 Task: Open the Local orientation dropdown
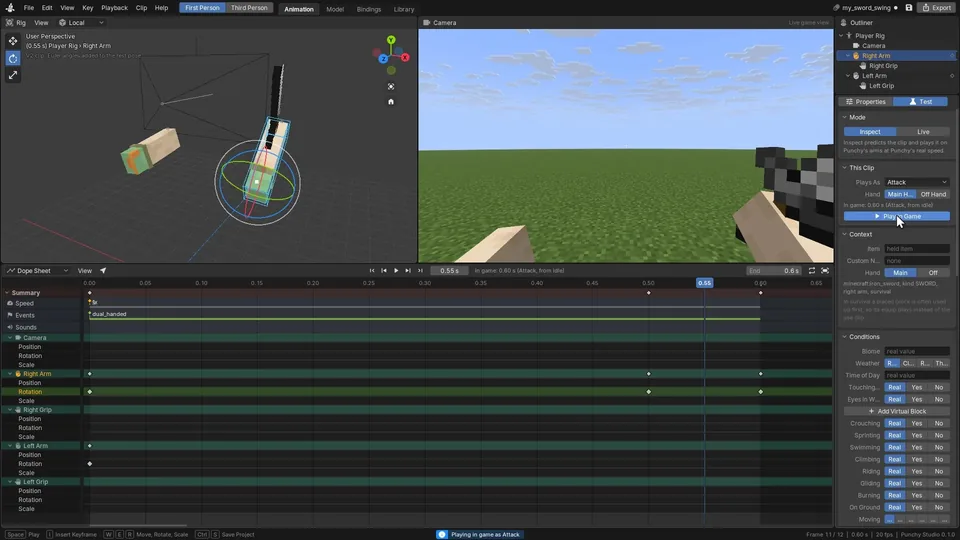point(81,23)
